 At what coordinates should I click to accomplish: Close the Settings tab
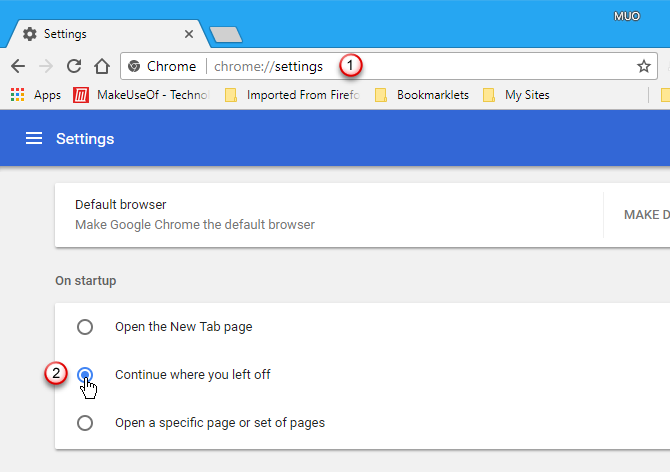[188, 34]
